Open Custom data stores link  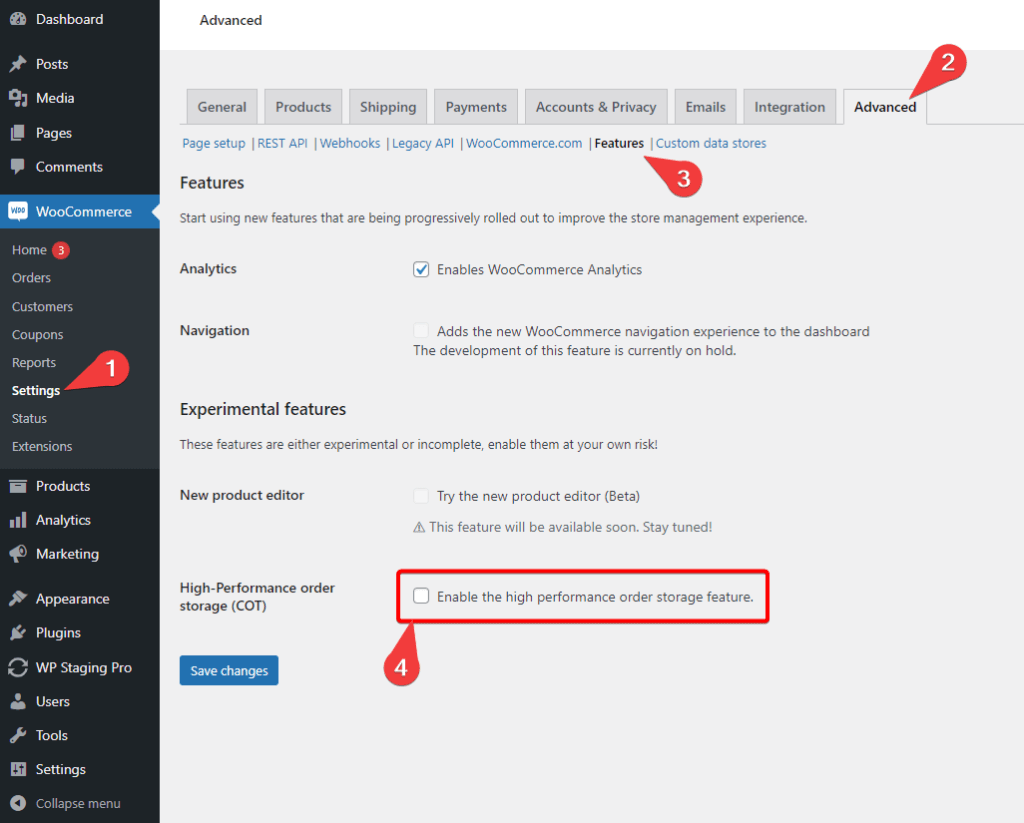[x=711, y=143]
